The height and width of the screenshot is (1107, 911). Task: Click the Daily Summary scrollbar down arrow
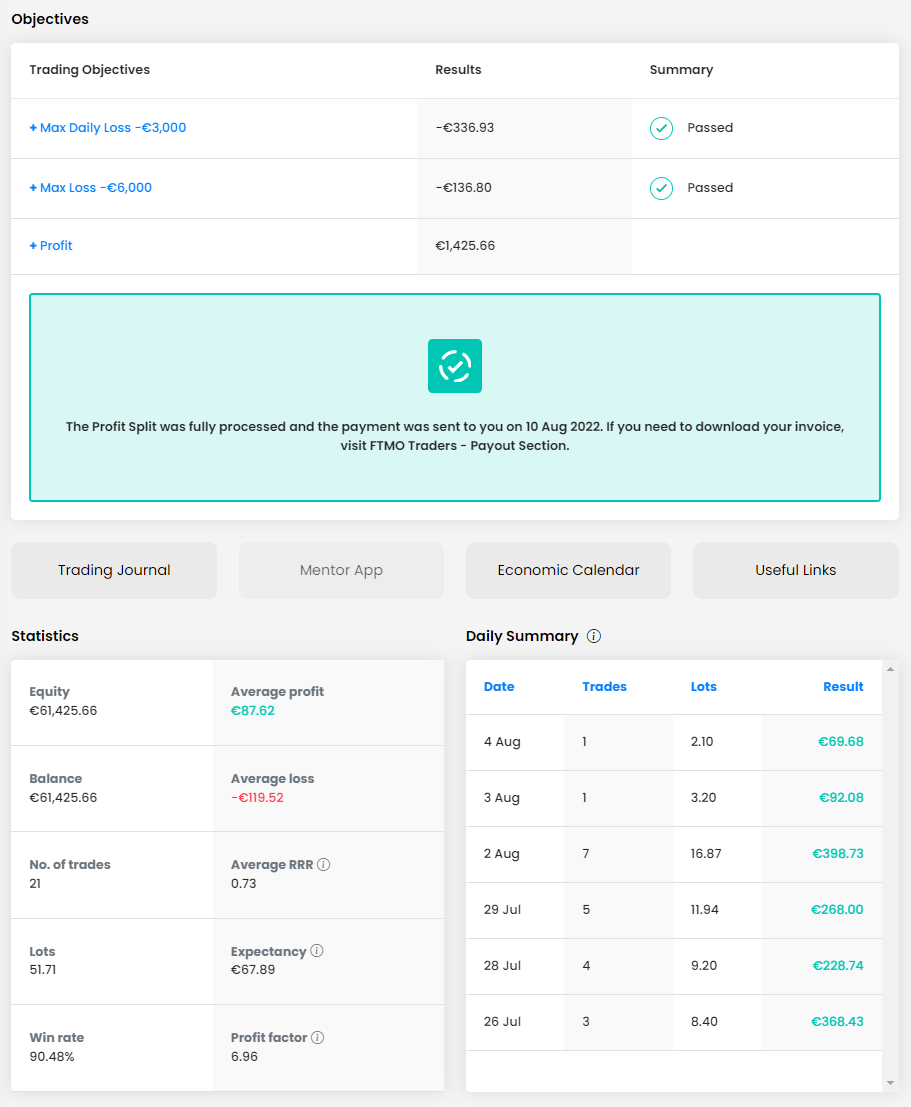891,1083
